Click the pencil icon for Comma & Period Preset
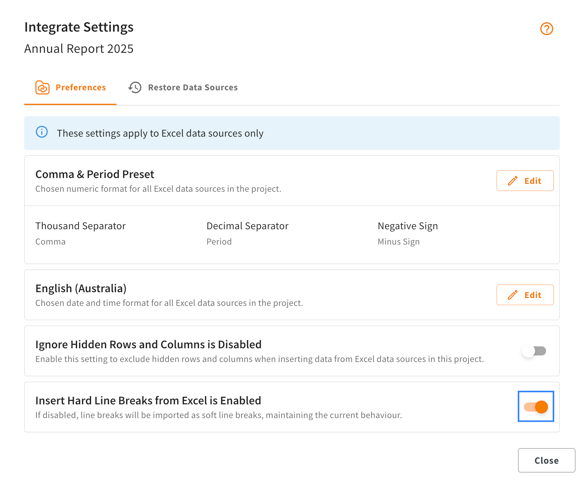584x482 pixels. click(x=512, y=181)
